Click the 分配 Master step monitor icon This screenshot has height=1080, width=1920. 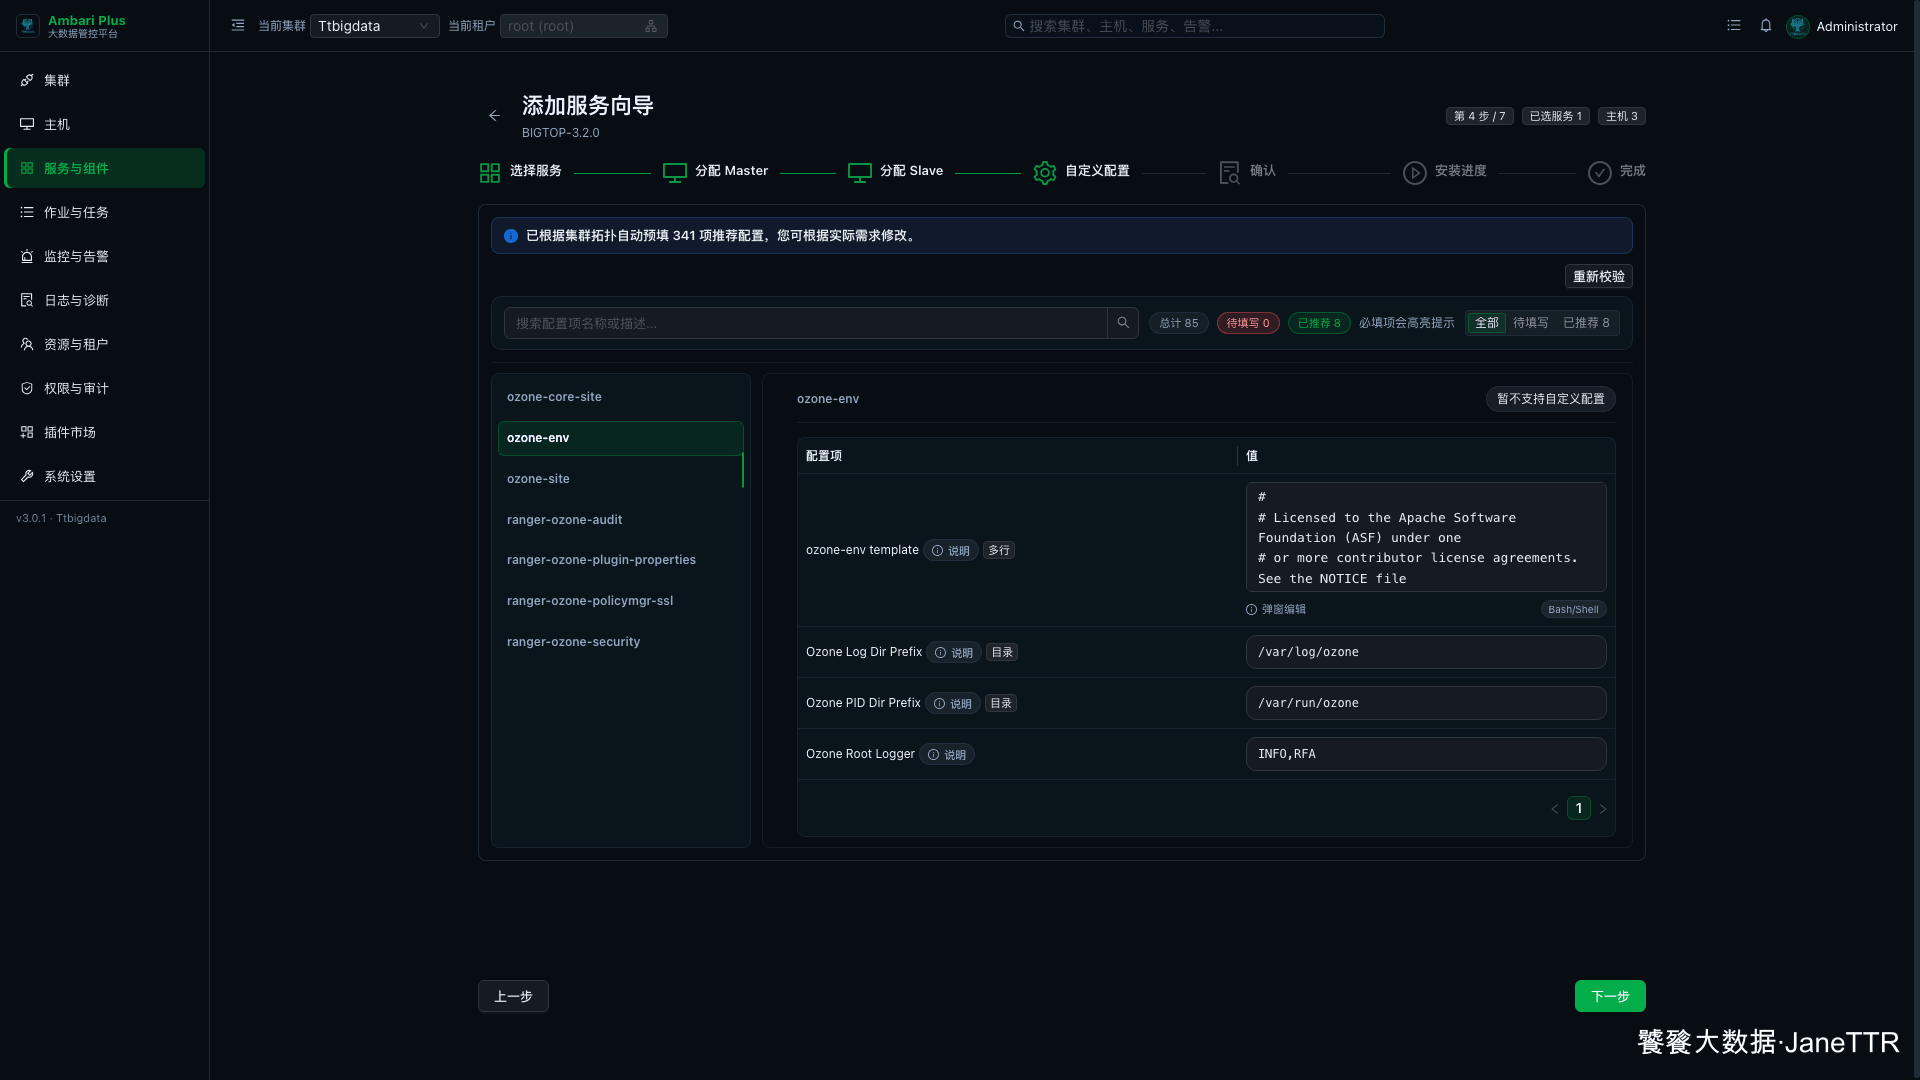click(675, 173)
